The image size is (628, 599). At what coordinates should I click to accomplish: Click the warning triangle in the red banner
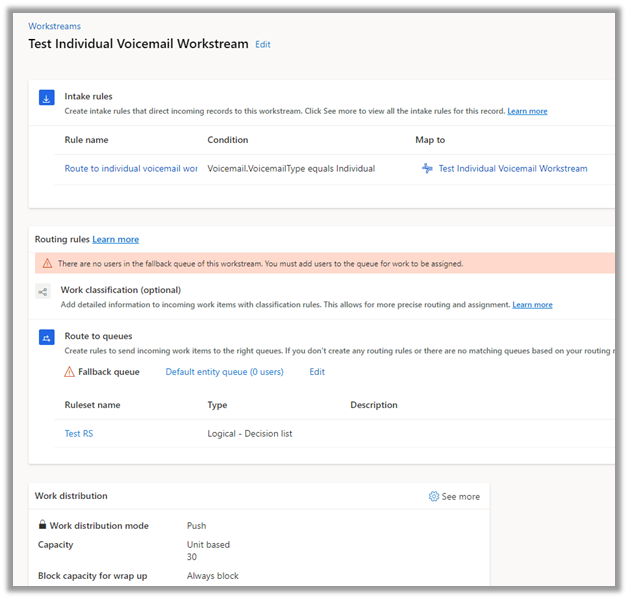(45, 264)
